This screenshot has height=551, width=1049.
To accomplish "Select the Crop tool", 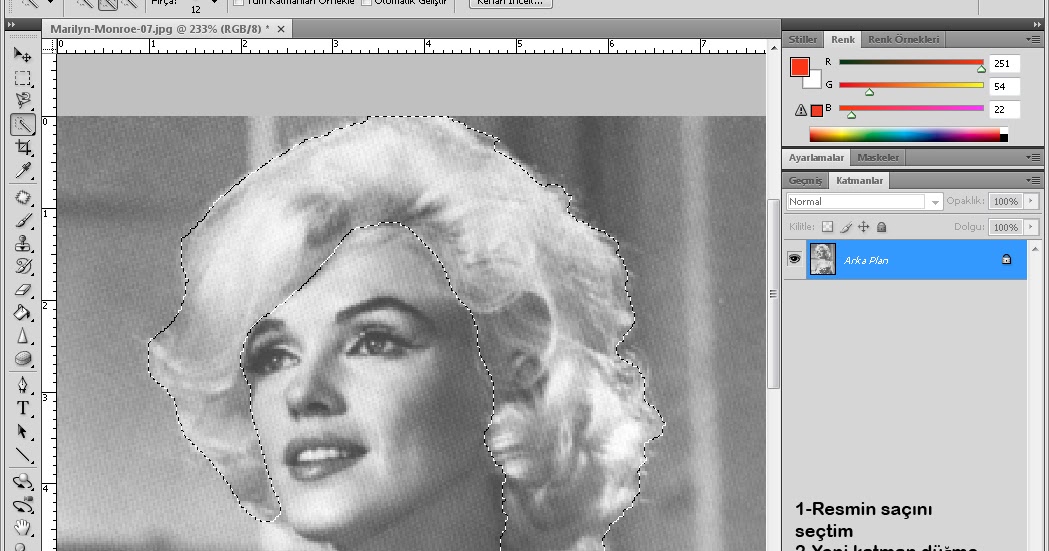I will click(x=23, y=148).
